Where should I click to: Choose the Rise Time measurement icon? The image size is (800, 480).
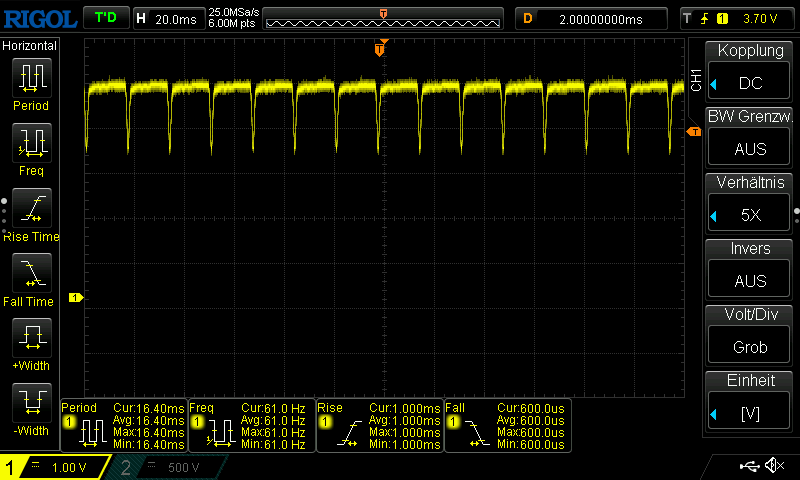pyautogui.click(x=31, y=213)
